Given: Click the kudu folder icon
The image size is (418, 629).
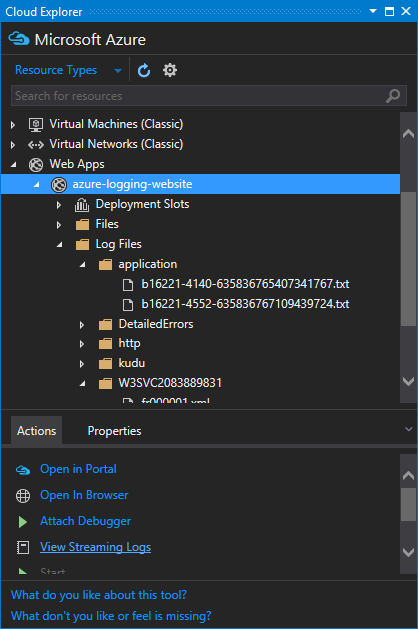Looking at the screenshot, I should [105, 363].
